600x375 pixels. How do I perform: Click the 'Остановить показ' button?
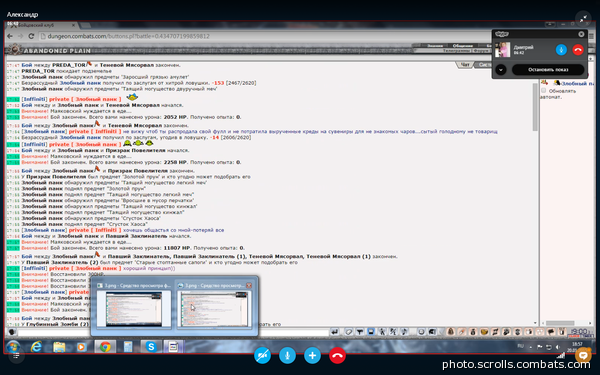point(548,70)
